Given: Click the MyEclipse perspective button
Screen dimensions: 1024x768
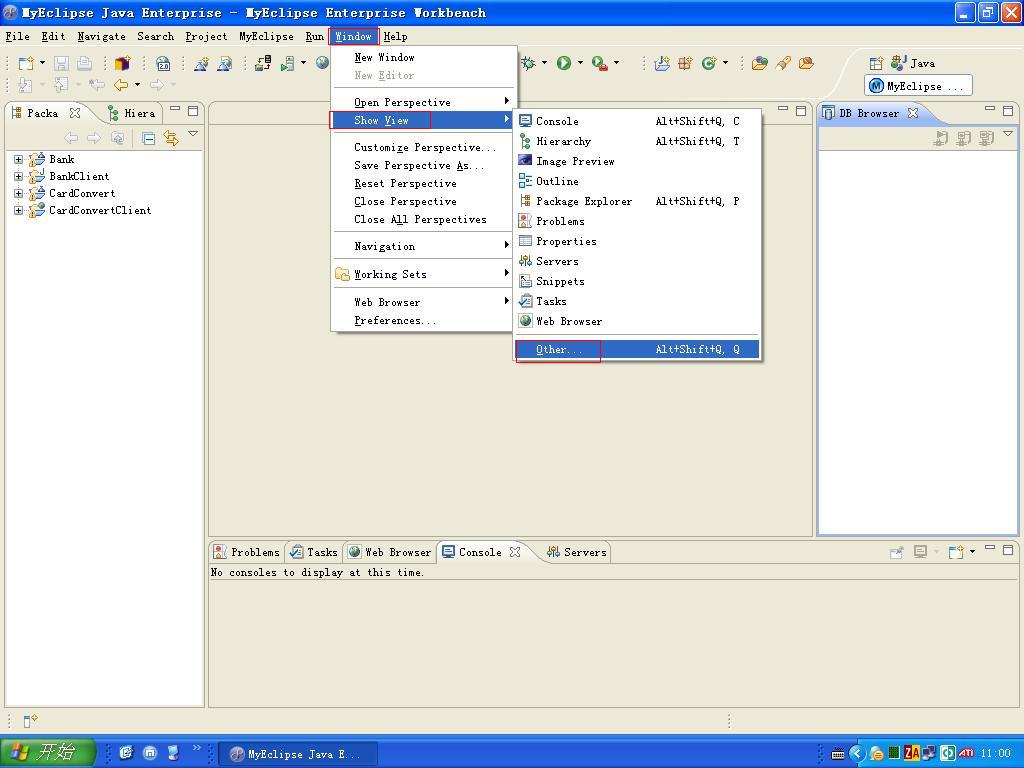Looking at the screenshot, I should 918,86.
